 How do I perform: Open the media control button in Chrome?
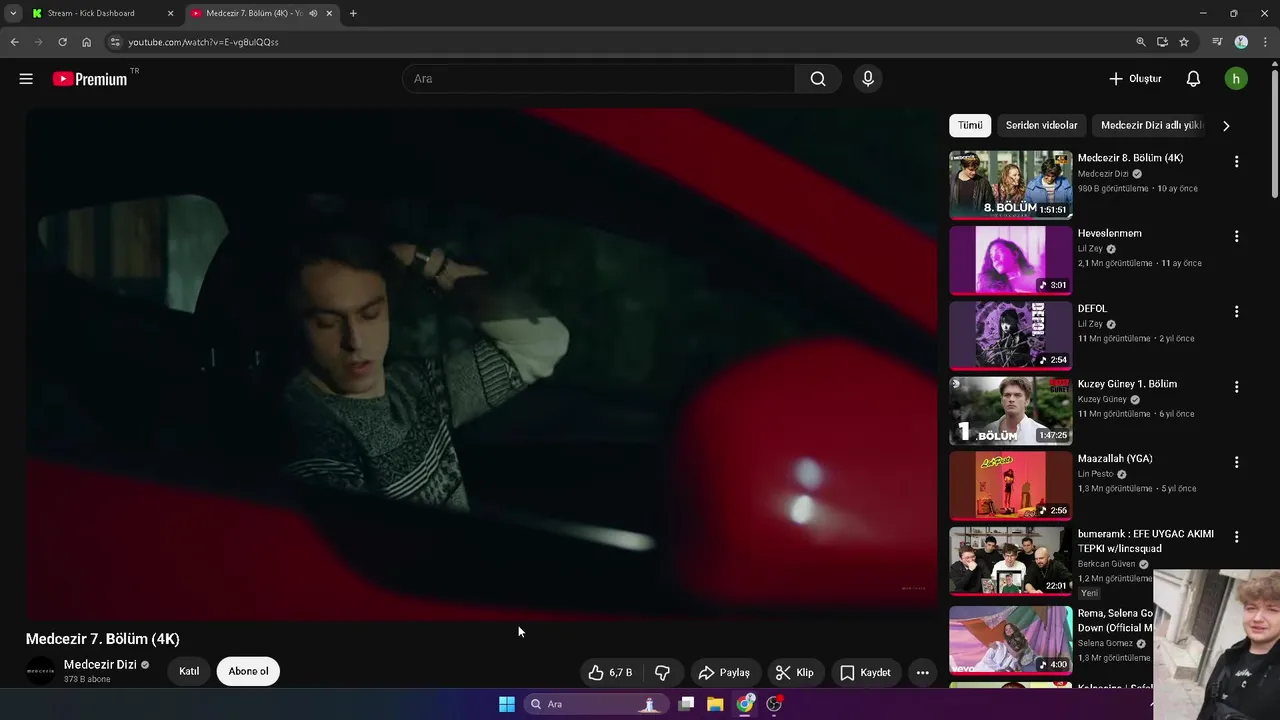pos(1217,42)
